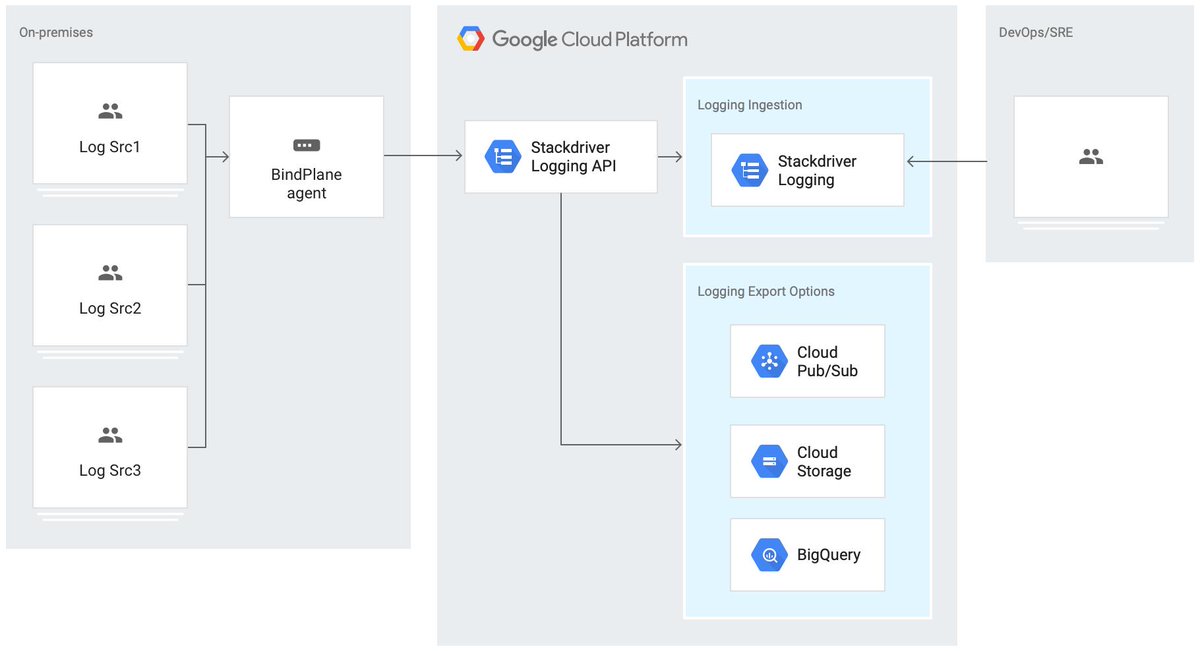Click the BigQuery hexagon icon
The image size is (1200, 651).
[770, 554]
